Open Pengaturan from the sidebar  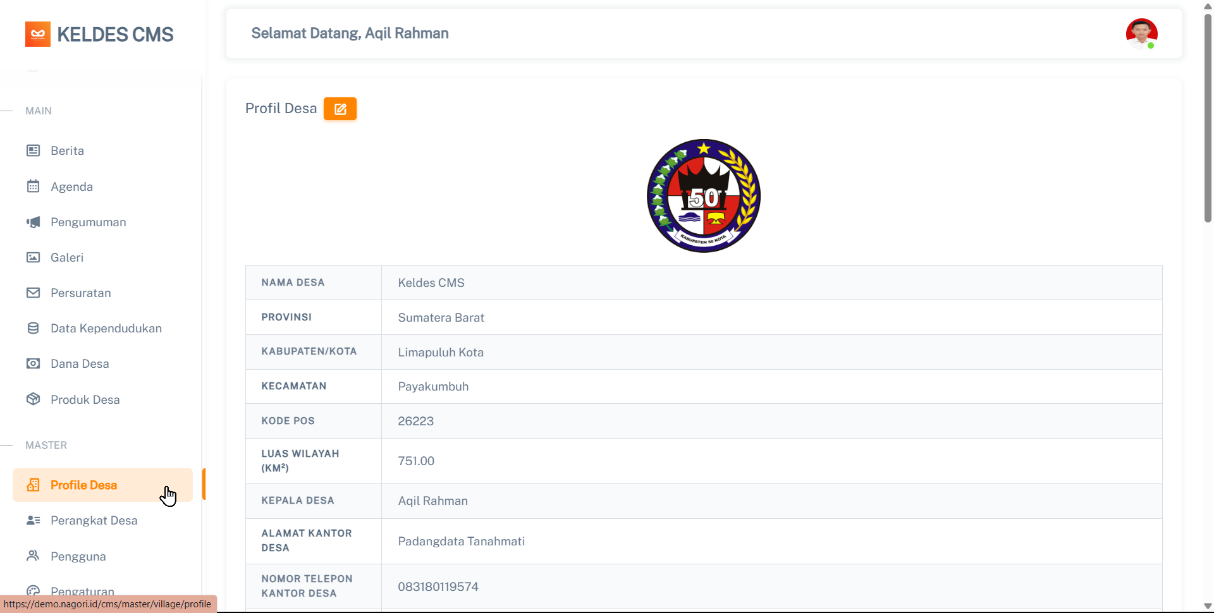coord(82,591)
